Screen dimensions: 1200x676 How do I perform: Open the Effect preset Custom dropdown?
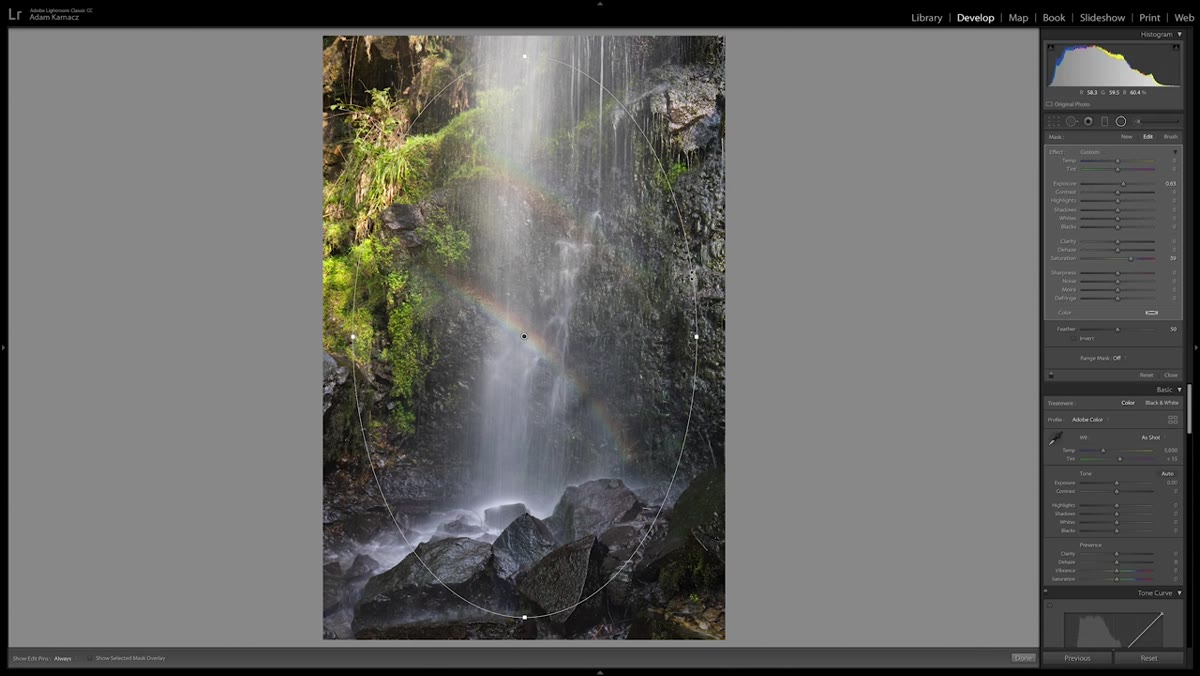click(1090, 152)
